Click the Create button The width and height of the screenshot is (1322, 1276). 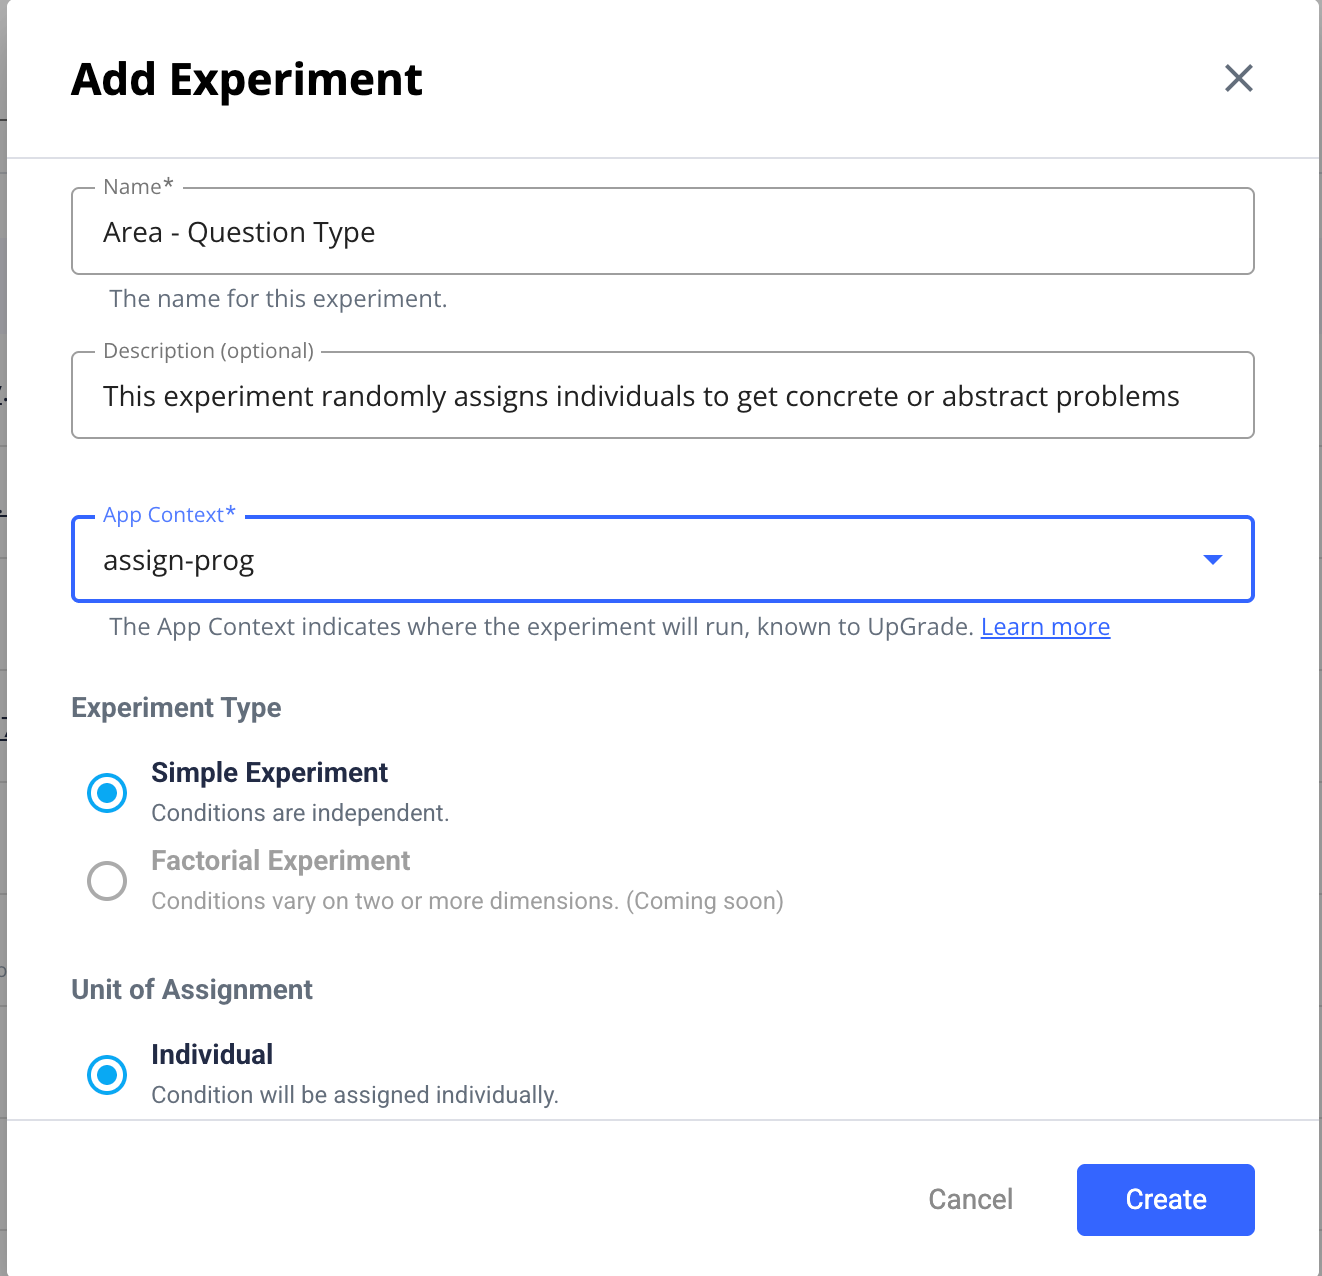coord(1165,1199)
